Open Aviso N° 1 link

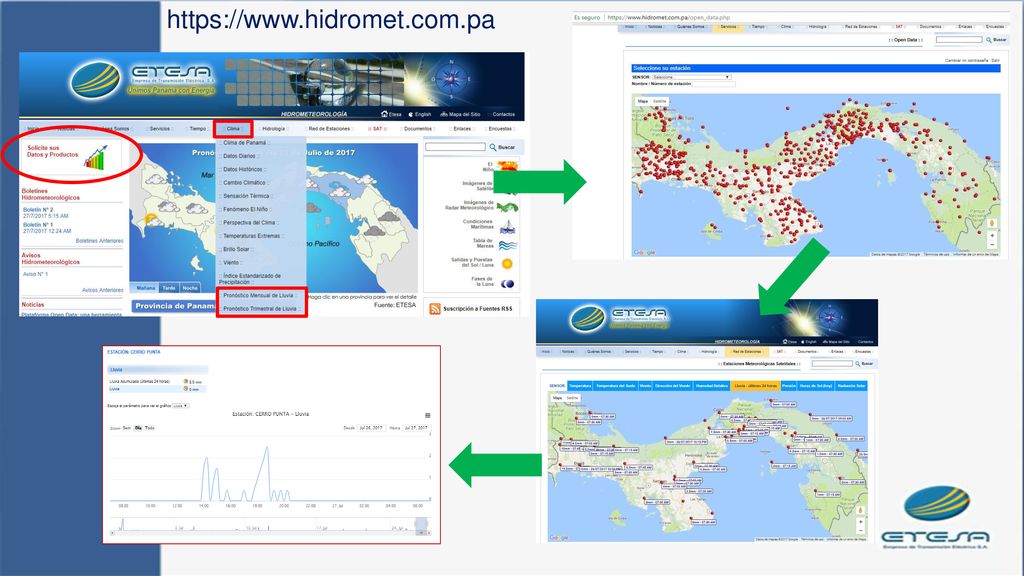coord(35,274)
